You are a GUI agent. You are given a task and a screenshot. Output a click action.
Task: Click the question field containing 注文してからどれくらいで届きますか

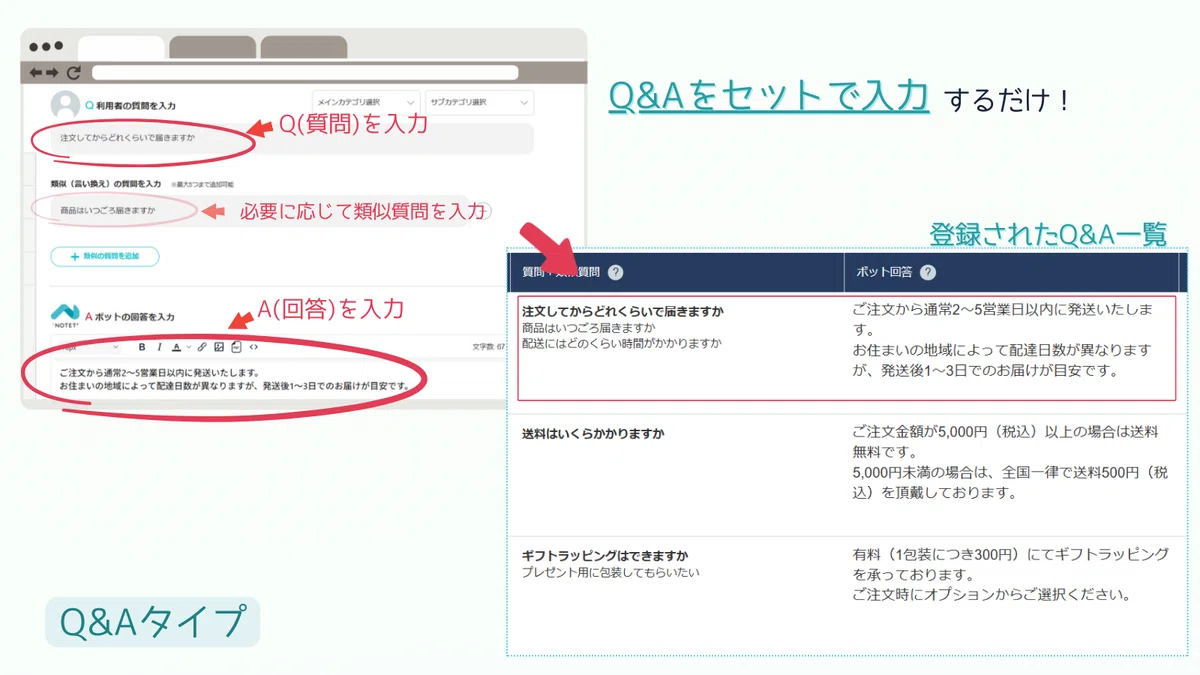(292, 138)
